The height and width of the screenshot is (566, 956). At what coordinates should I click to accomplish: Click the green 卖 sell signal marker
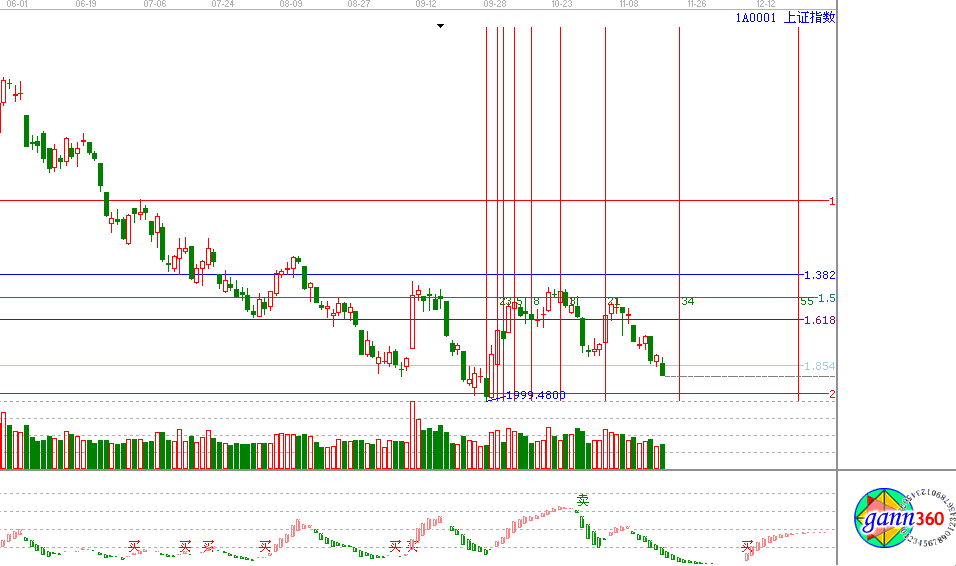[x=583, y=500]
